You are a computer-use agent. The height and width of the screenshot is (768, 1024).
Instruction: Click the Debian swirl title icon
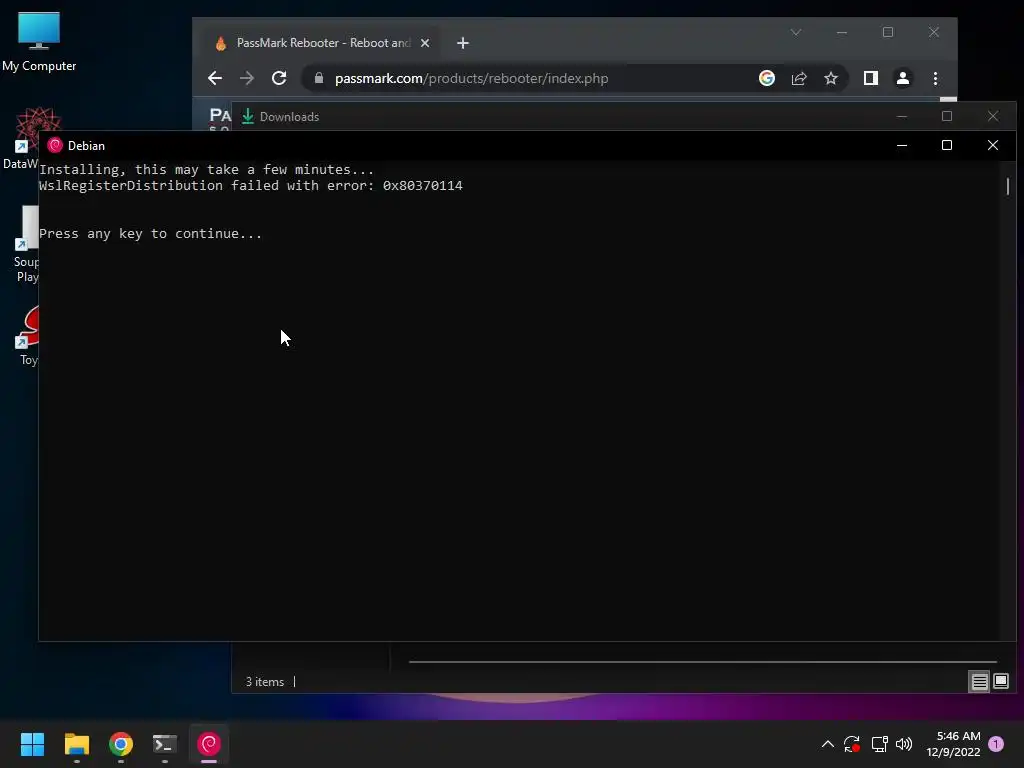[55, 145]
